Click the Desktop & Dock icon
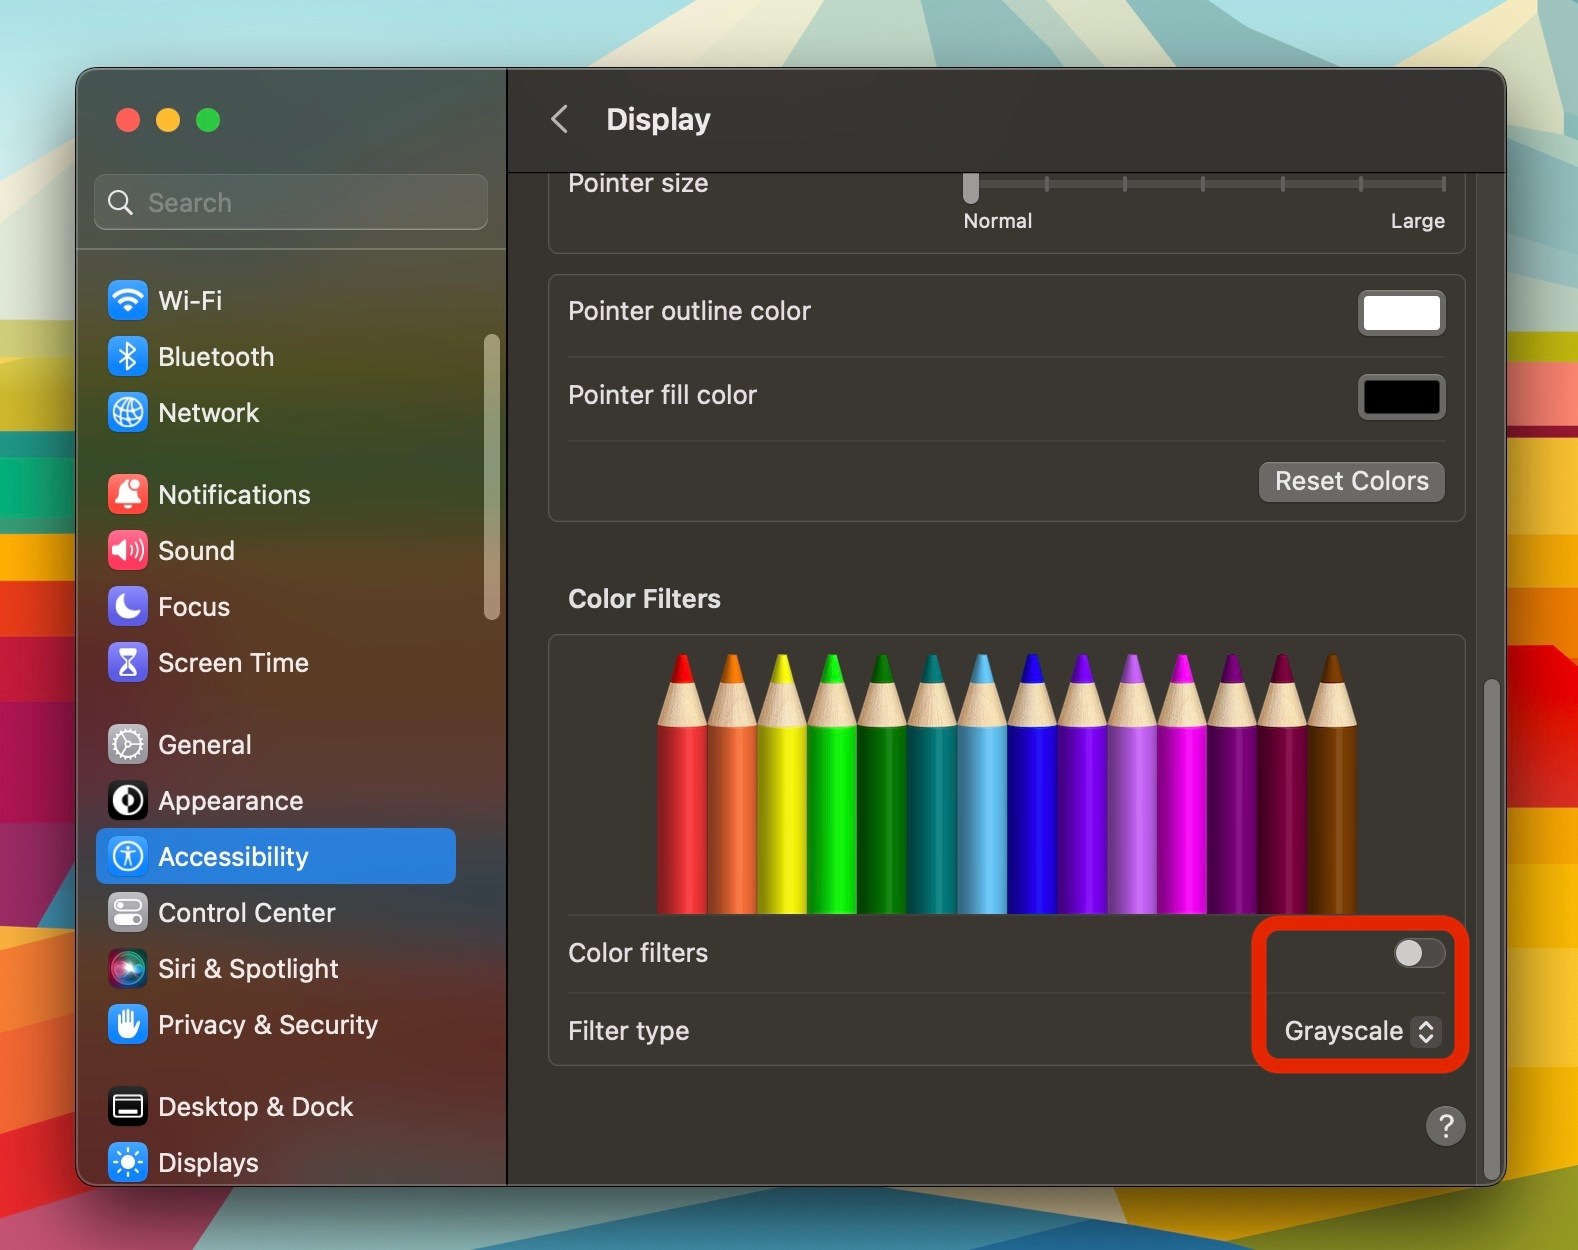Image resolution: width=1578 pixels, height=1250 pixels. (128, 1106)
